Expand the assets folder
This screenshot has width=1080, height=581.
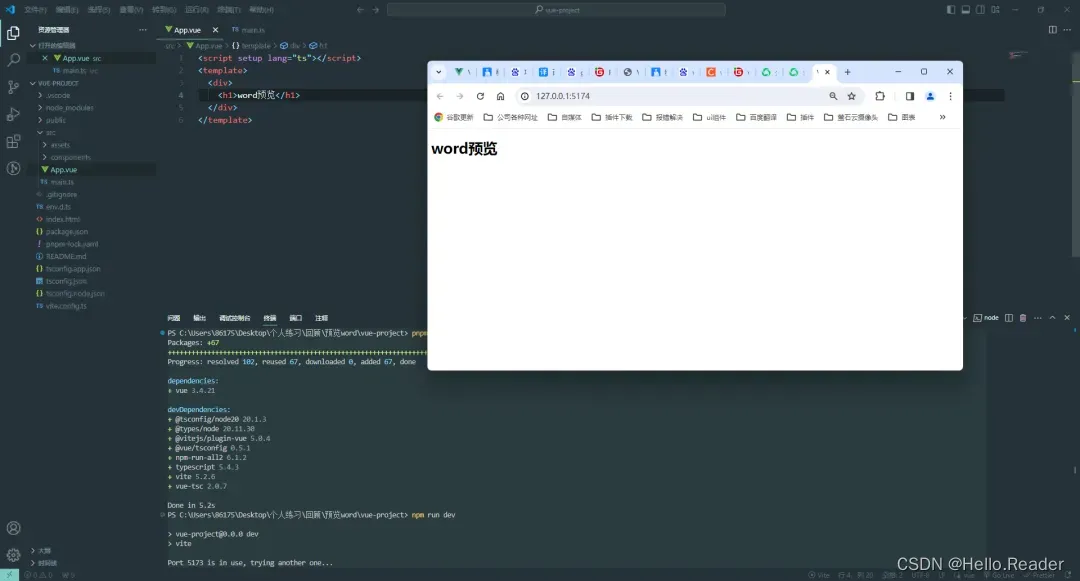tap(45, 145)
